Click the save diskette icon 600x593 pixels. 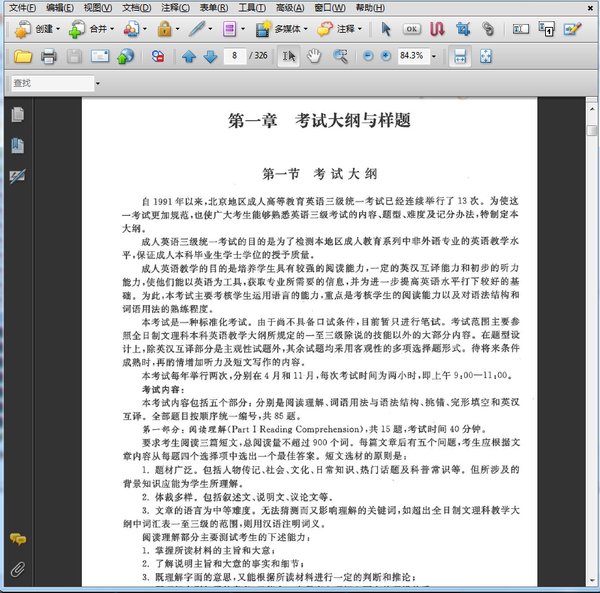[x=74, y=57]
